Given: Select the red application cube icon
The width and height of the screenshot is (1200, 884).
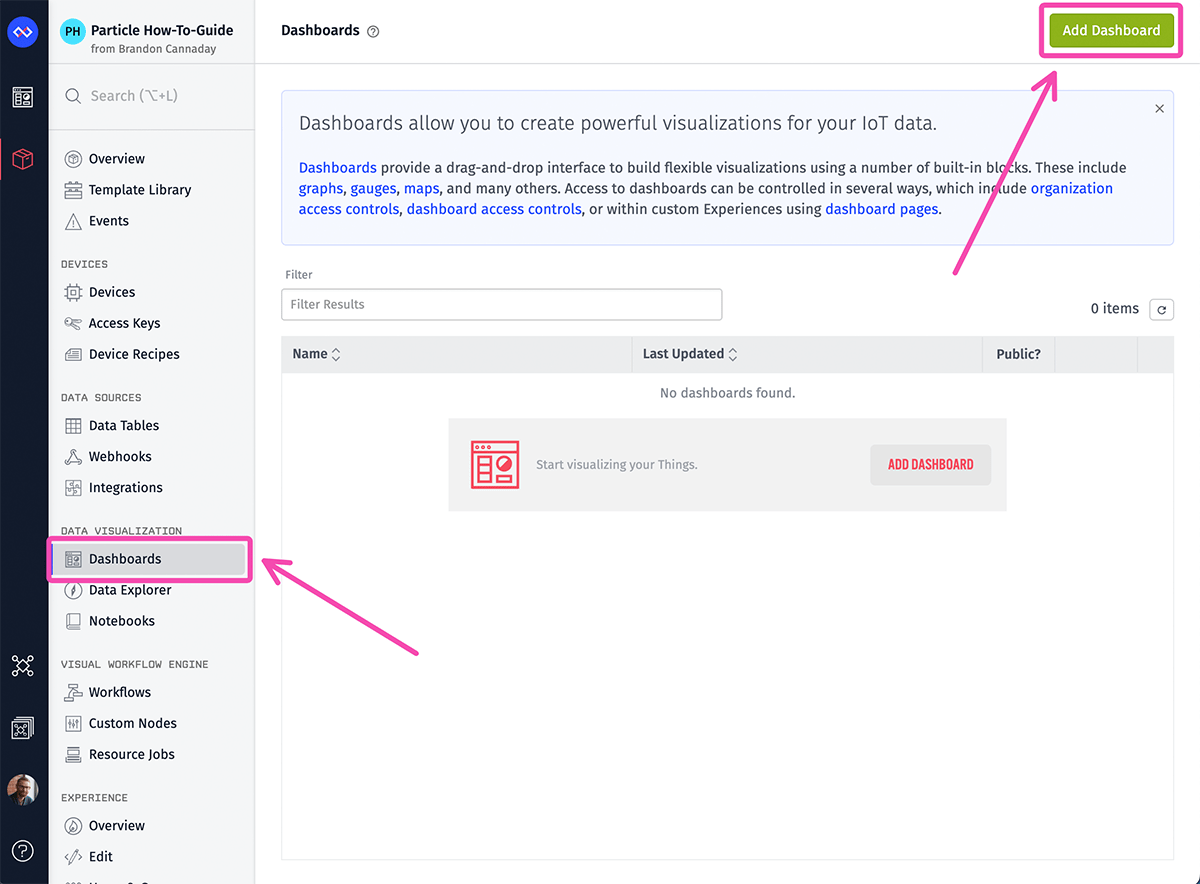Looking at the screenshot, I should (x=23, y=159).
